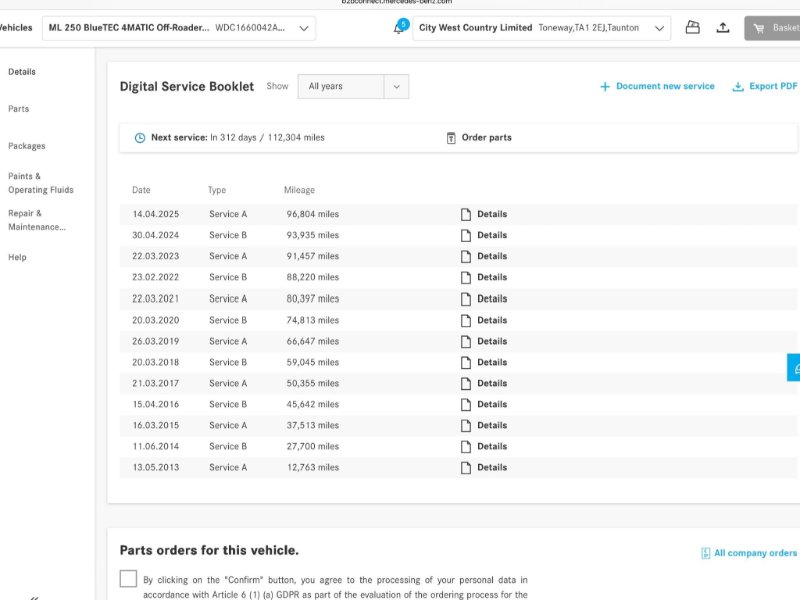Image resolution: width=800 pixels, height=600 pixels.
Task: Open document icon for 11.06.2014 service
Action: [x=466, y=446]
